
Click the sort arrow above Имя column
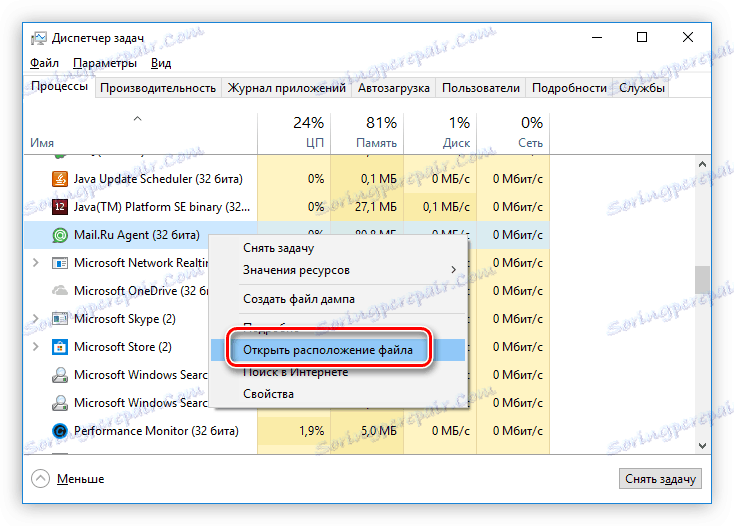[x=137, y=119]
